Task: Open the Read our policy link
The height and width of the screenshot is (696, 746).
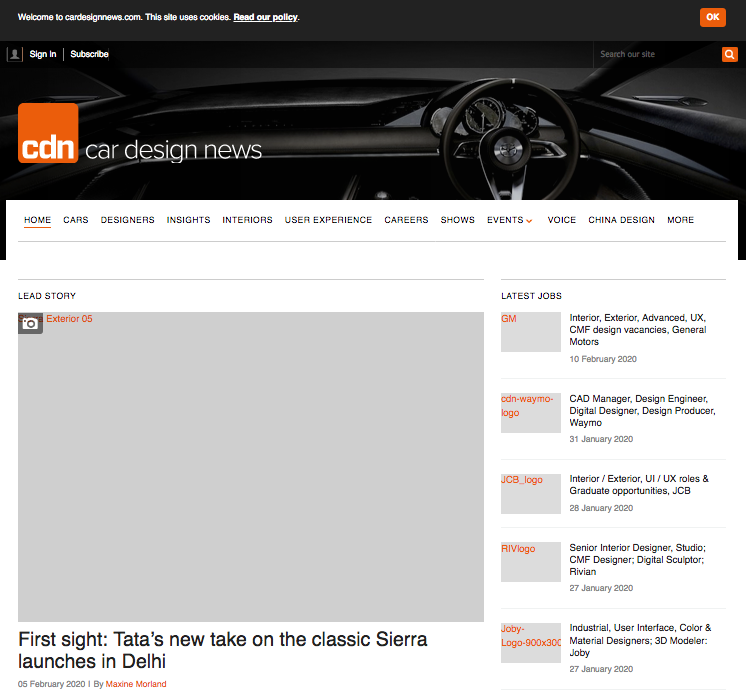Action: 265,17
